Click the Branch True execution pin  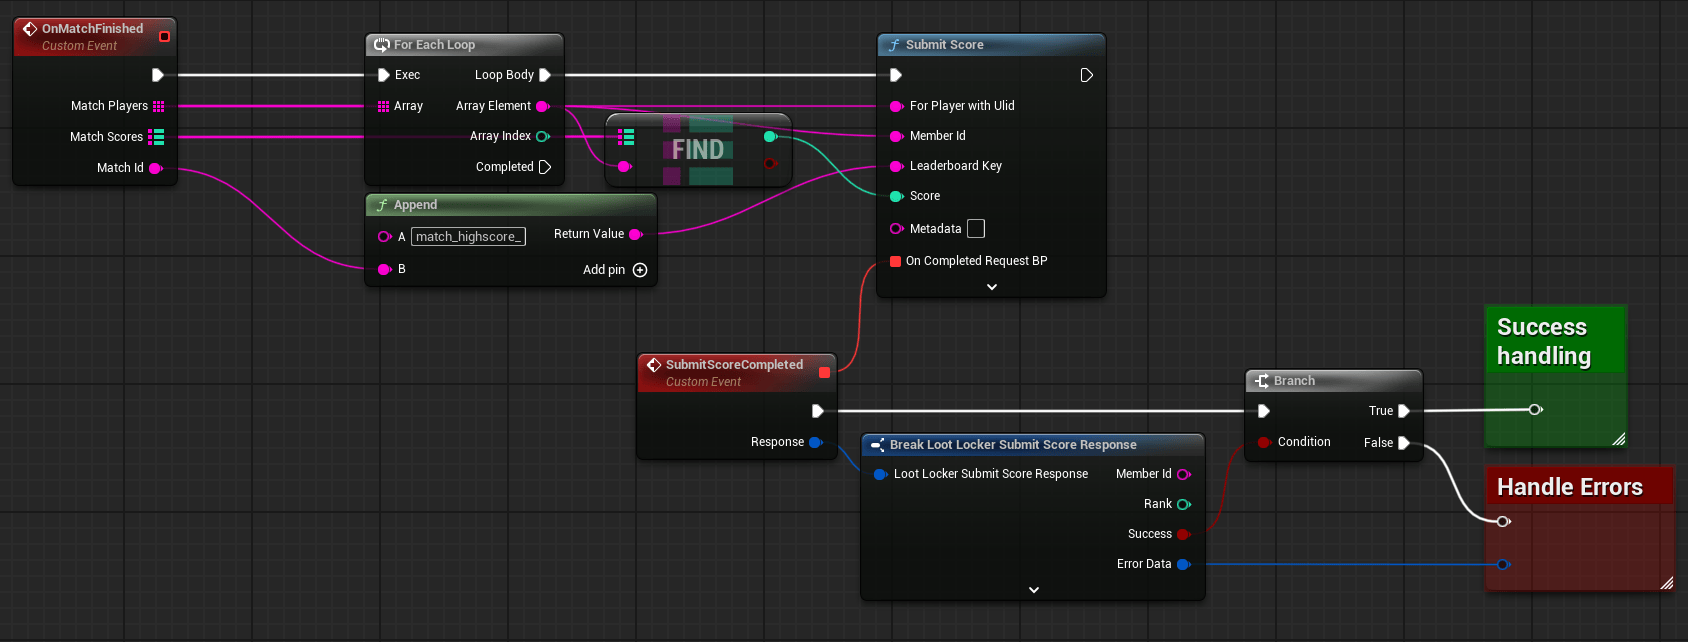[1404, 411]
